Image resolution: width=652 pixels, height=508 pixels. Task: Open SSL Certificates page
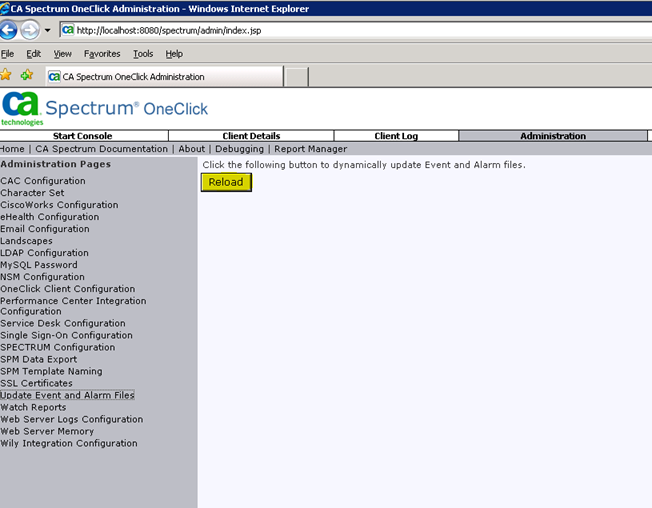(36, 383)
